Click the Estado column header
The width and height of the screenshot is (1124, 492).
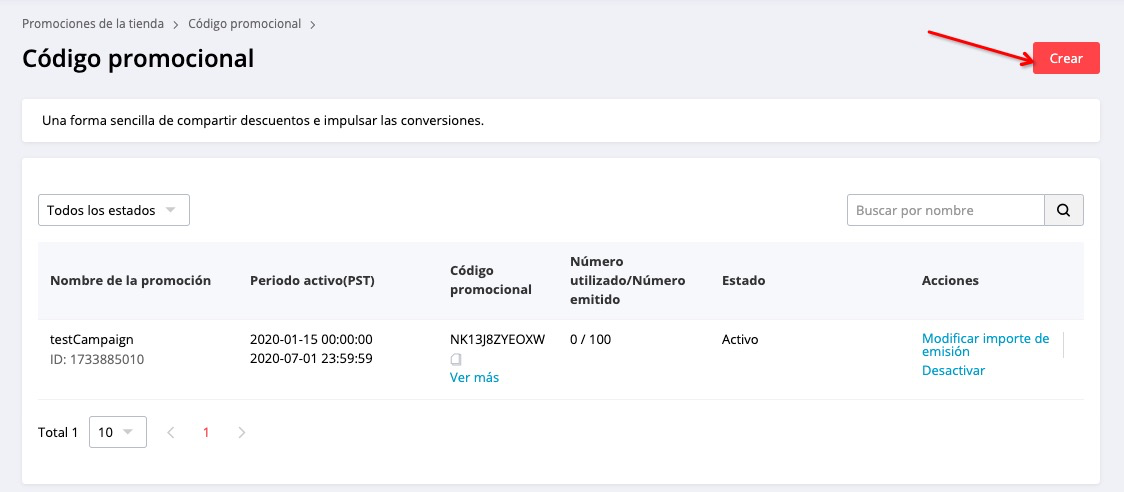[x=743, y=280]
